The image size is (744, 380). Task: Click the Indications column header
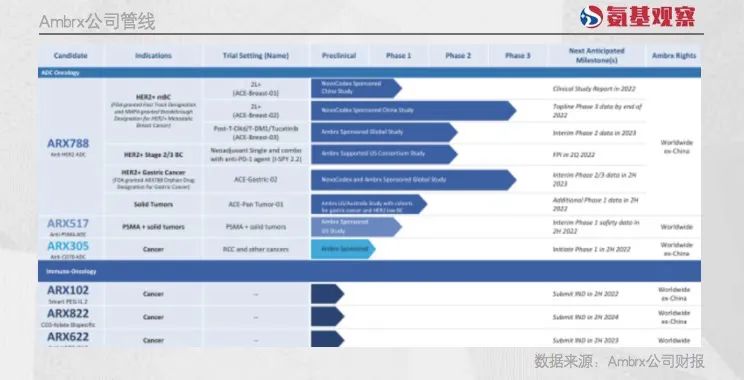[x=153, y=56]
